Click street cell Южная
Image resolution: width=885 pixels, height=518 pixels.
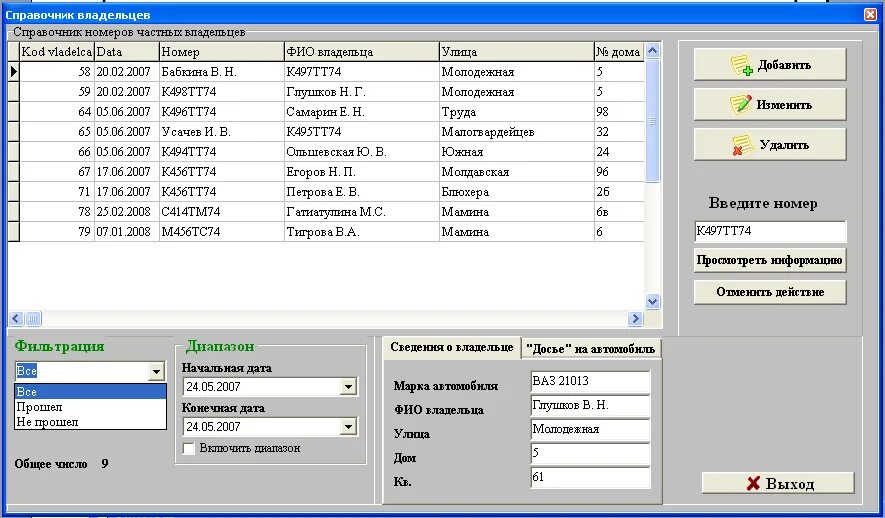516,152
